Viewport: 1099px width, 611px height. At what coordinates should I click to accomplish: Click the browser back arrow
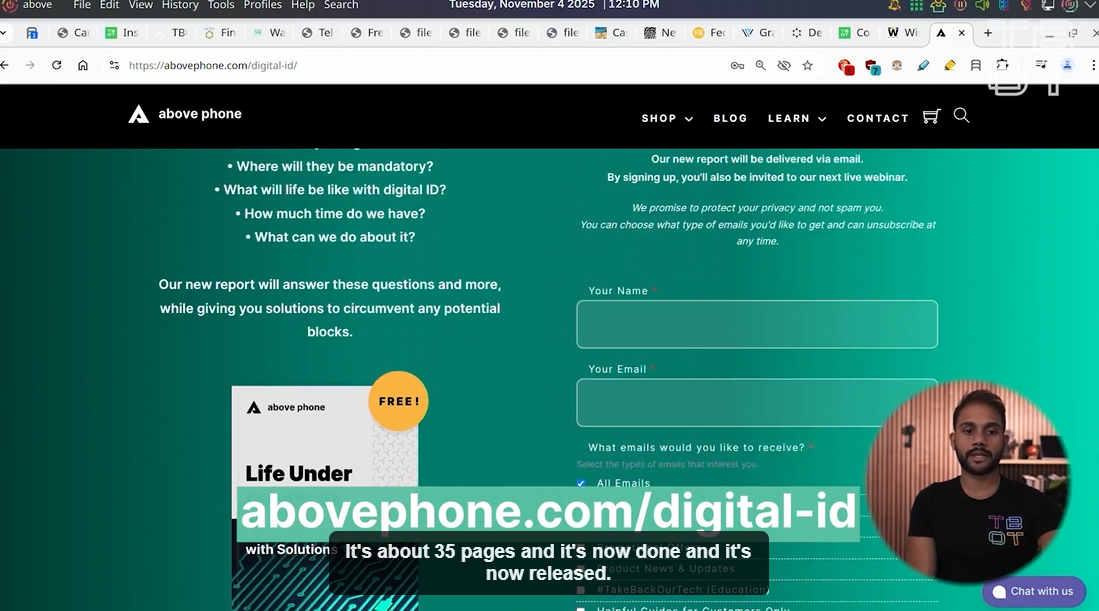5,65
